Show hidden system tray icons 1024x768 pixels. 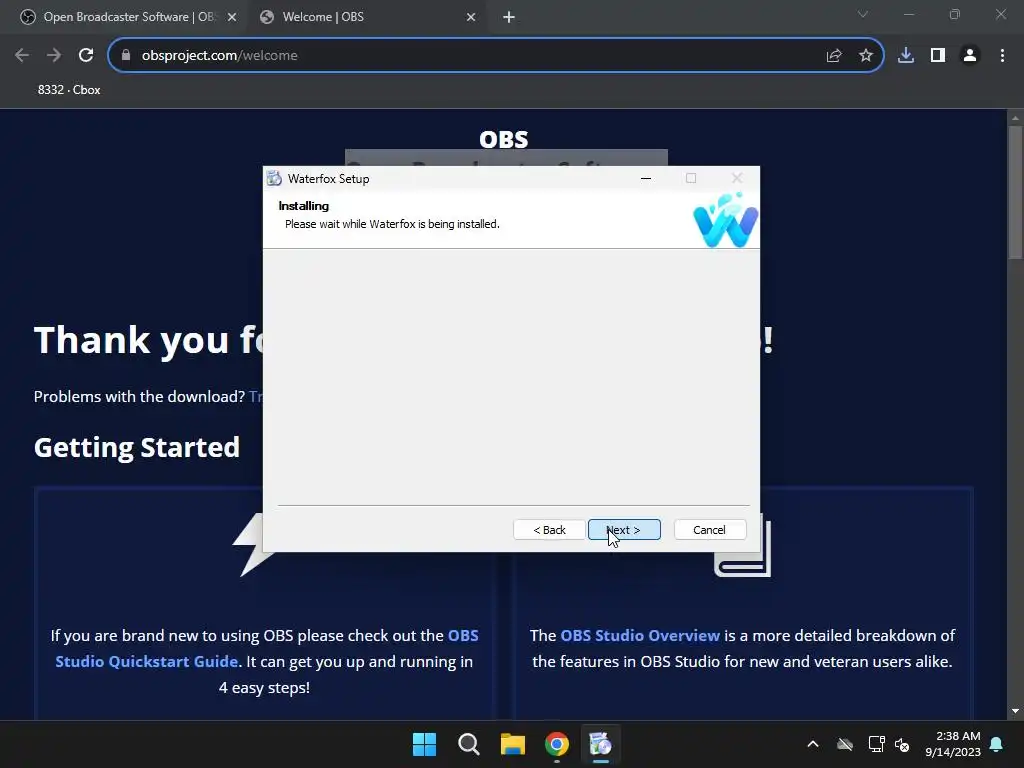(813, 744)
